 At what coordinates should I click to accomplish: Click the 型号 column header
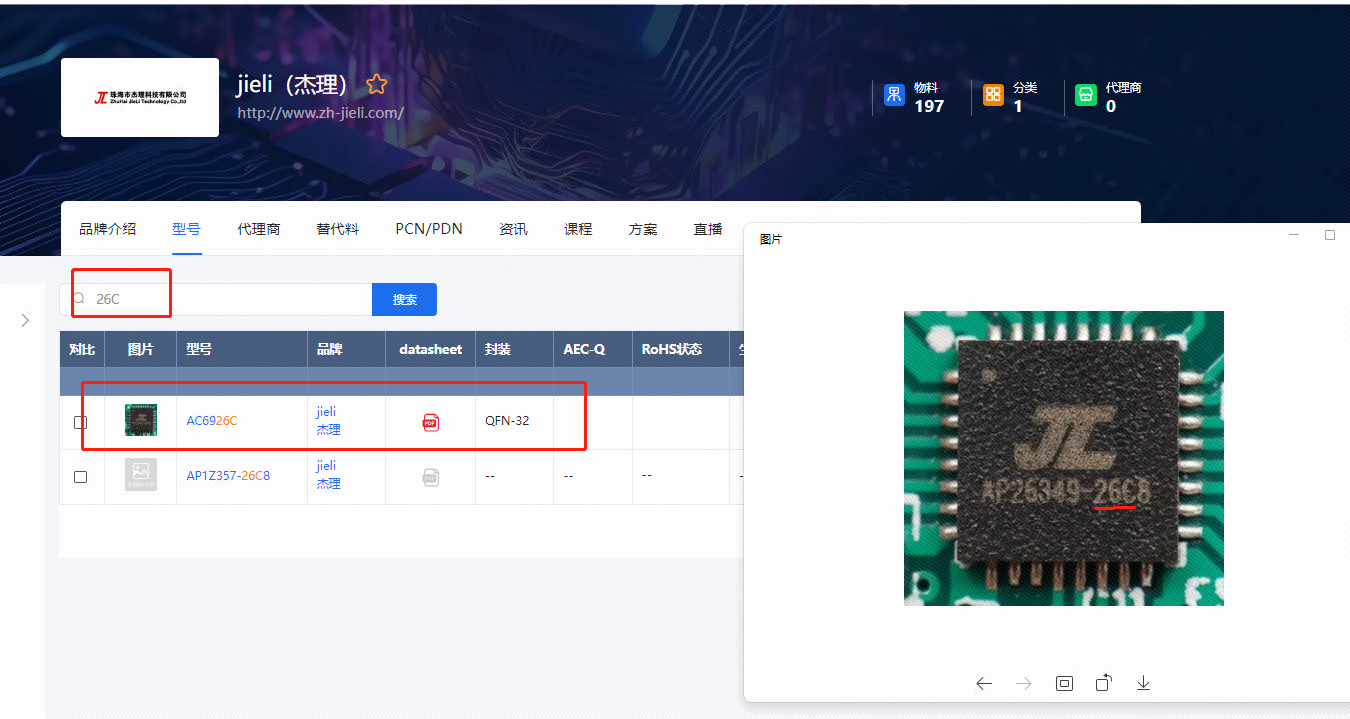[199, 349]
